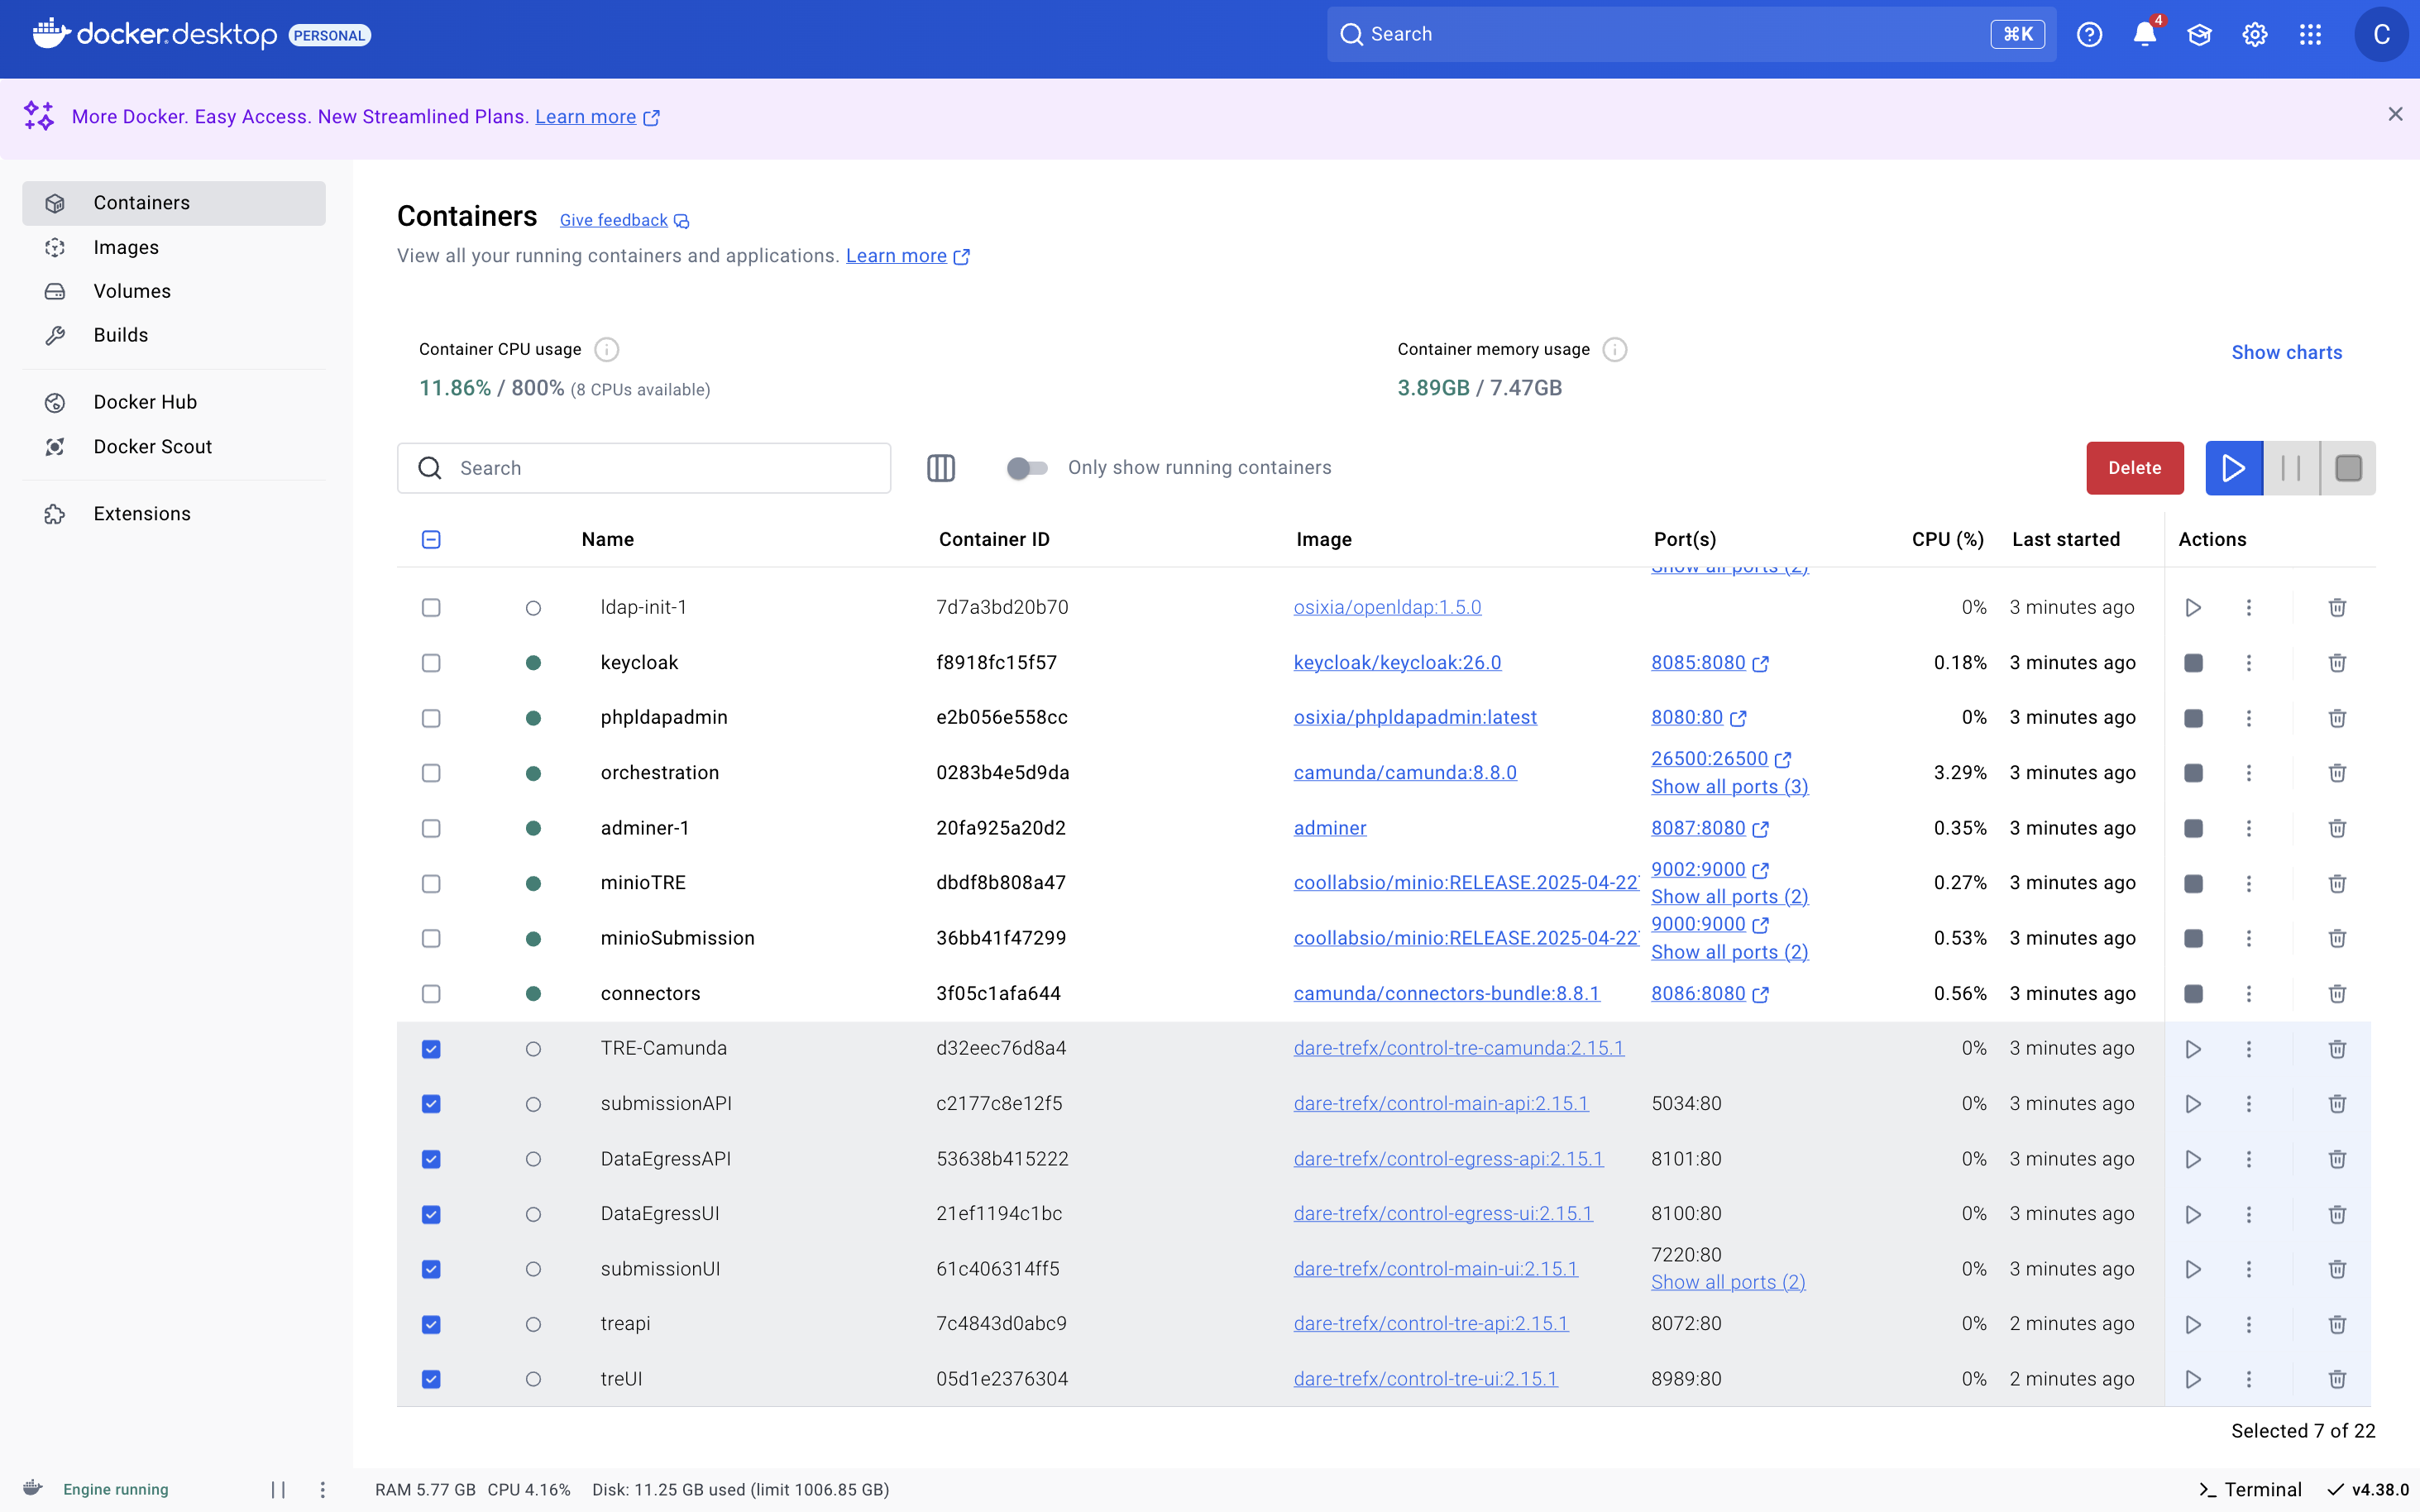Check the phpldapadmin row checkbox
The image size is (2420, 1512).
click(431, 718)
